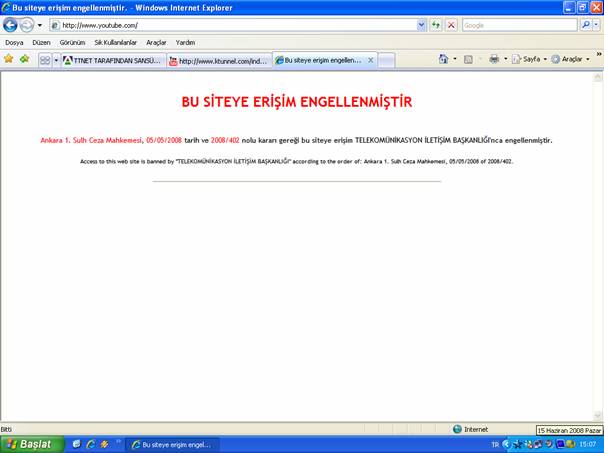Viewport: 604px width, 453px height.
Task: Click the third quick launch icon
Action: coord(104,444)
